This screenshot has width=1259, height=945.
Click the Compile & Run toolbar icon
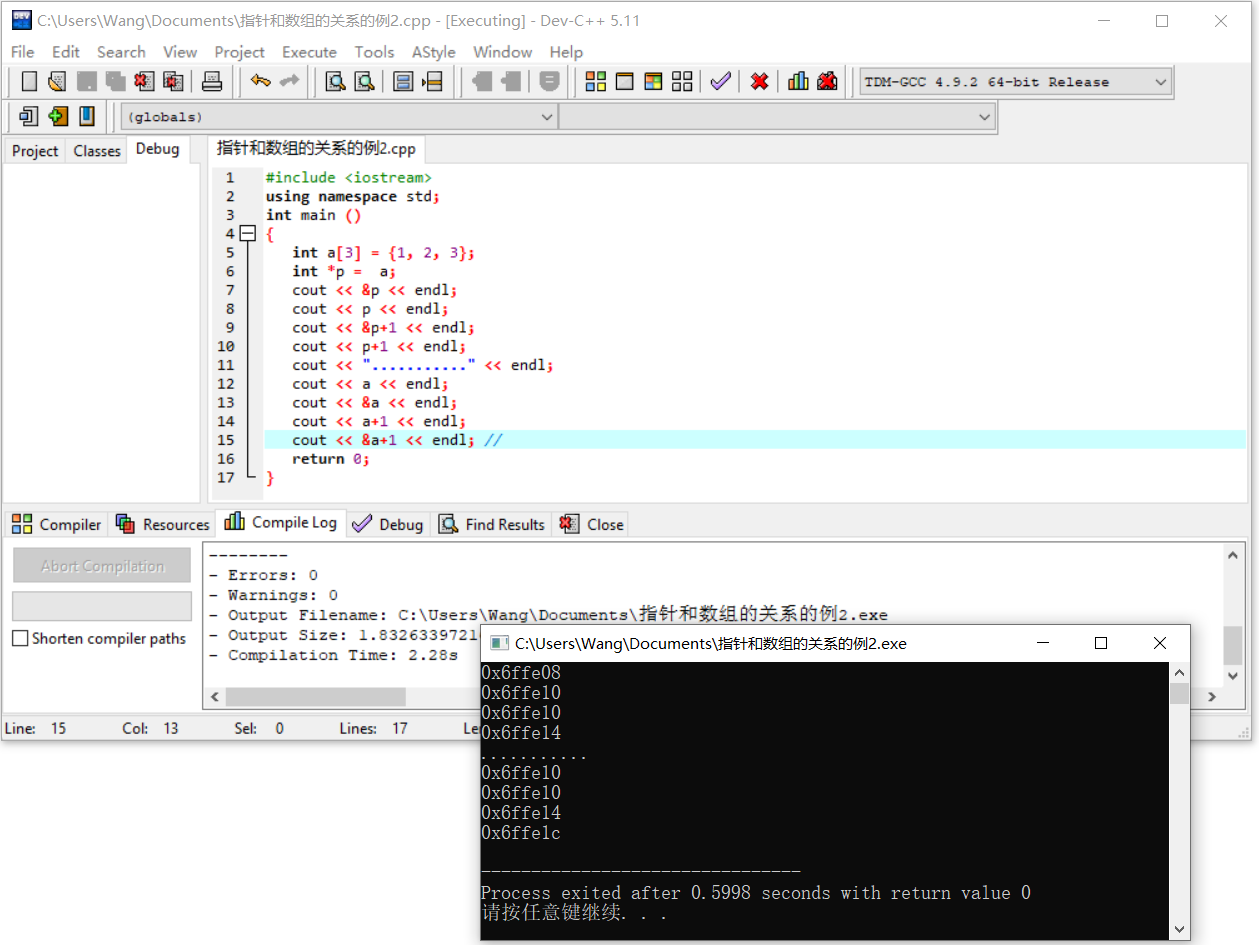click(x=654, y=82)
